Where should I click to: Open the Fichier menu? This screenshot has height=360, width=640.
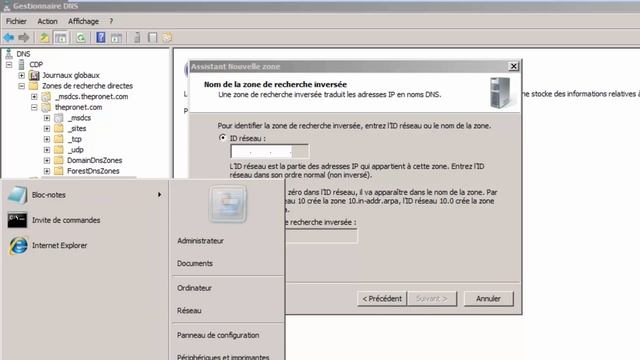pyautogui.click(x=16, y=21)
